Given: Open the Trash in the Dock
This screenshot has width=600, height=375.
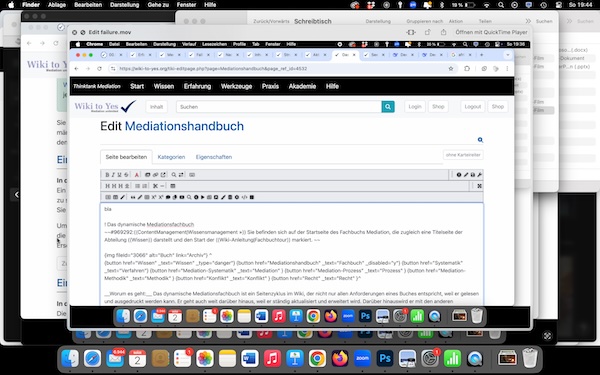Looking at the screenshot, I should 530,359.
